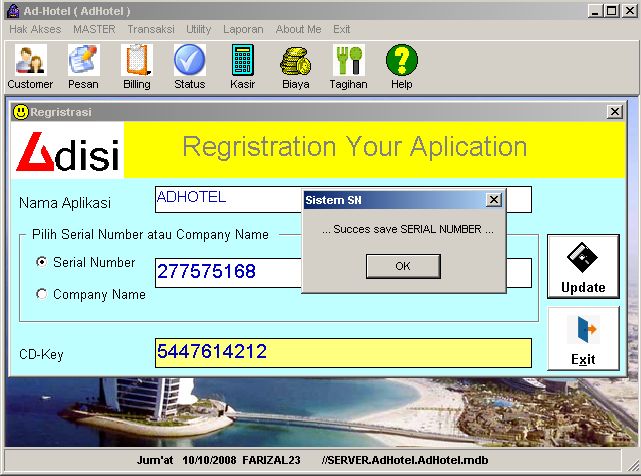641x476 pixels.
Task: Open the MASTER menu
Action: [x=94, y=29]
